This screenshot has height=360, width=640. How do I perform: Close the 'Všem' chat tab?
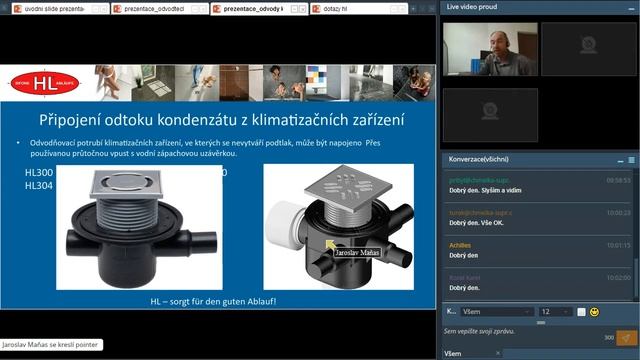pyautogui.click(x=498, y=353)
